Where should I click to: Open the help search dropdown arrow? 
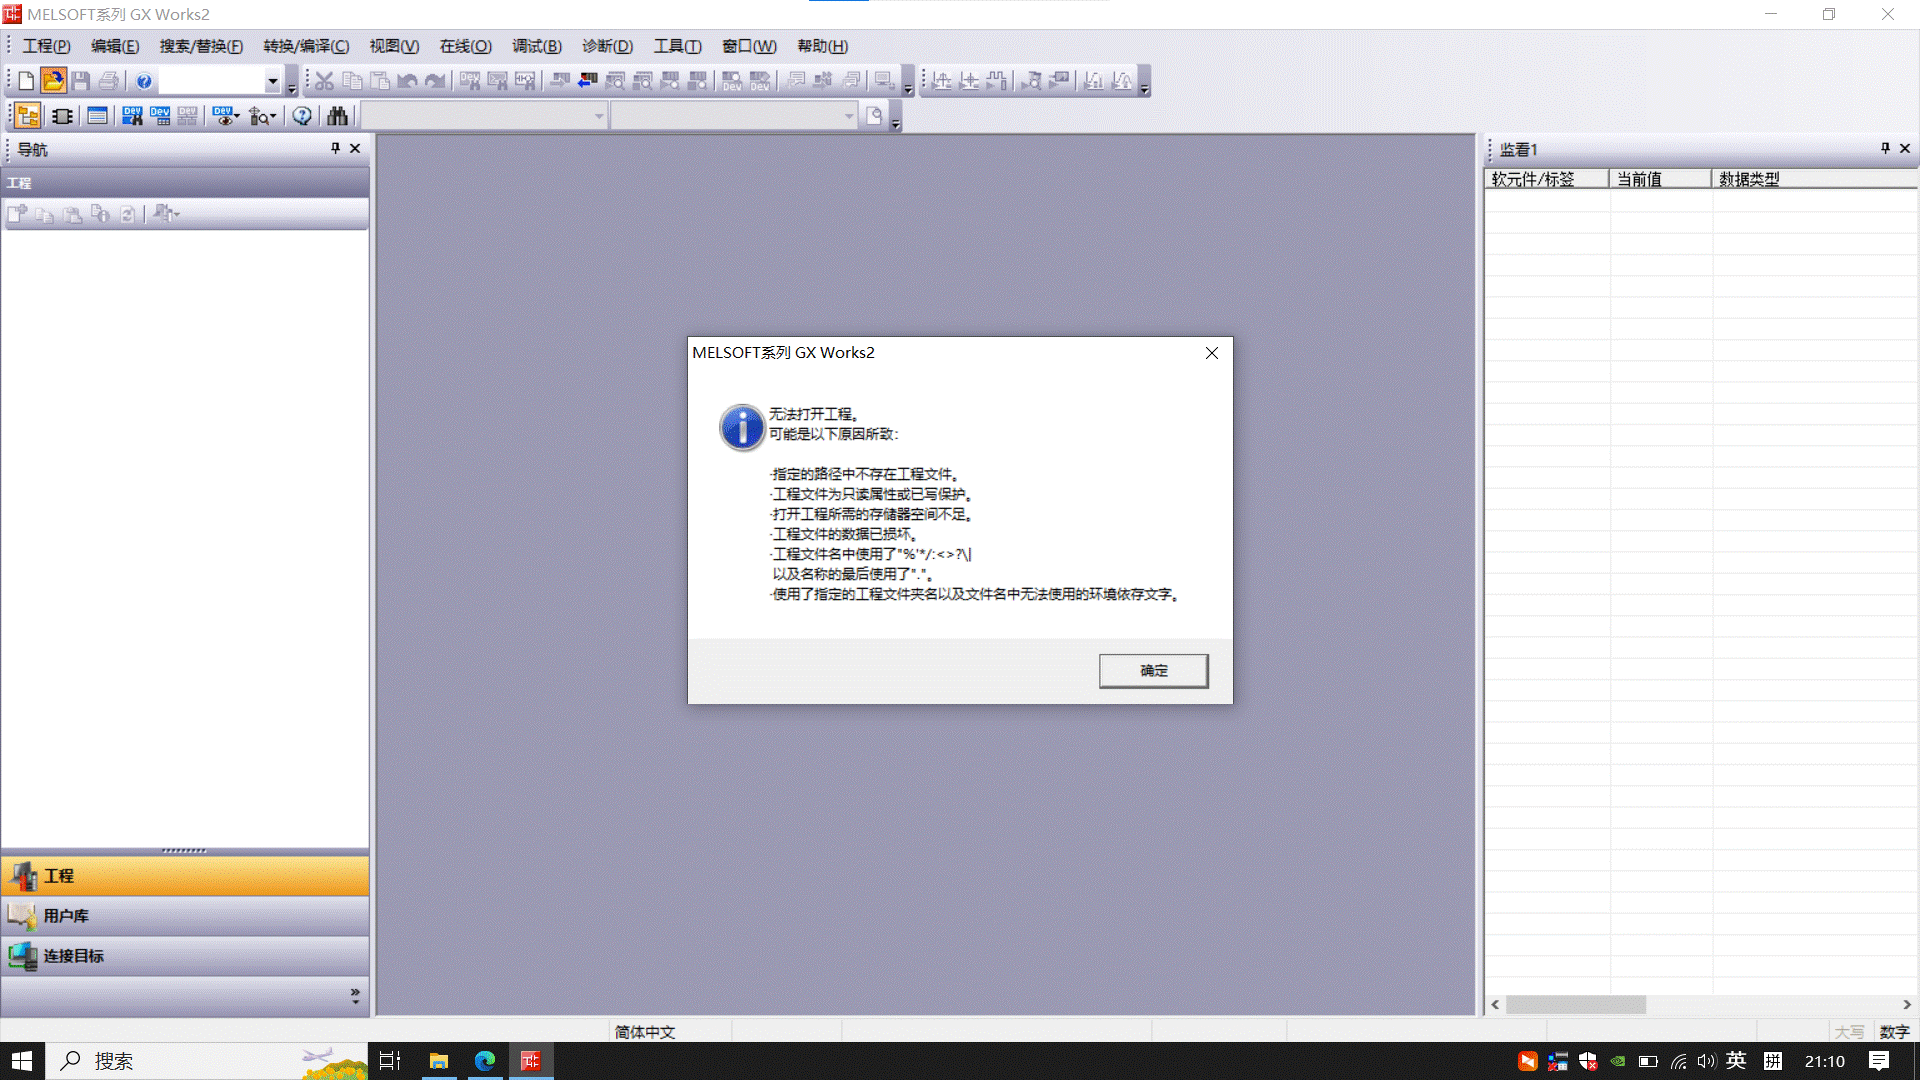point(272,81)
